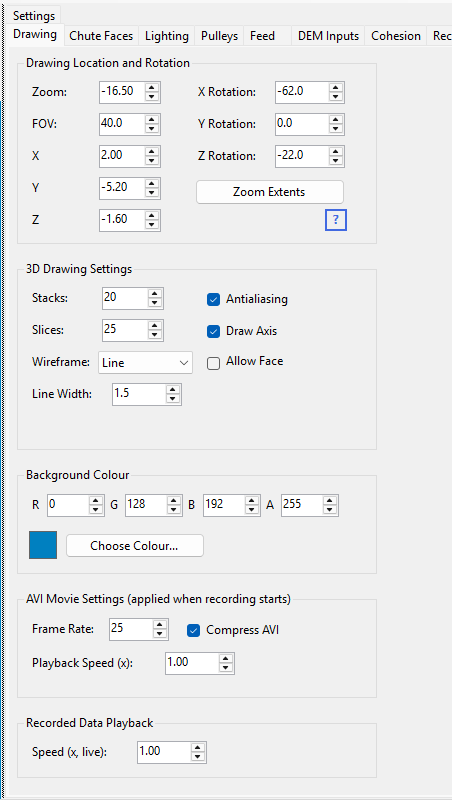Decrease the FOV spinner value
The height and width of the screenshot is (800, 452).
[x=153, y=129]
